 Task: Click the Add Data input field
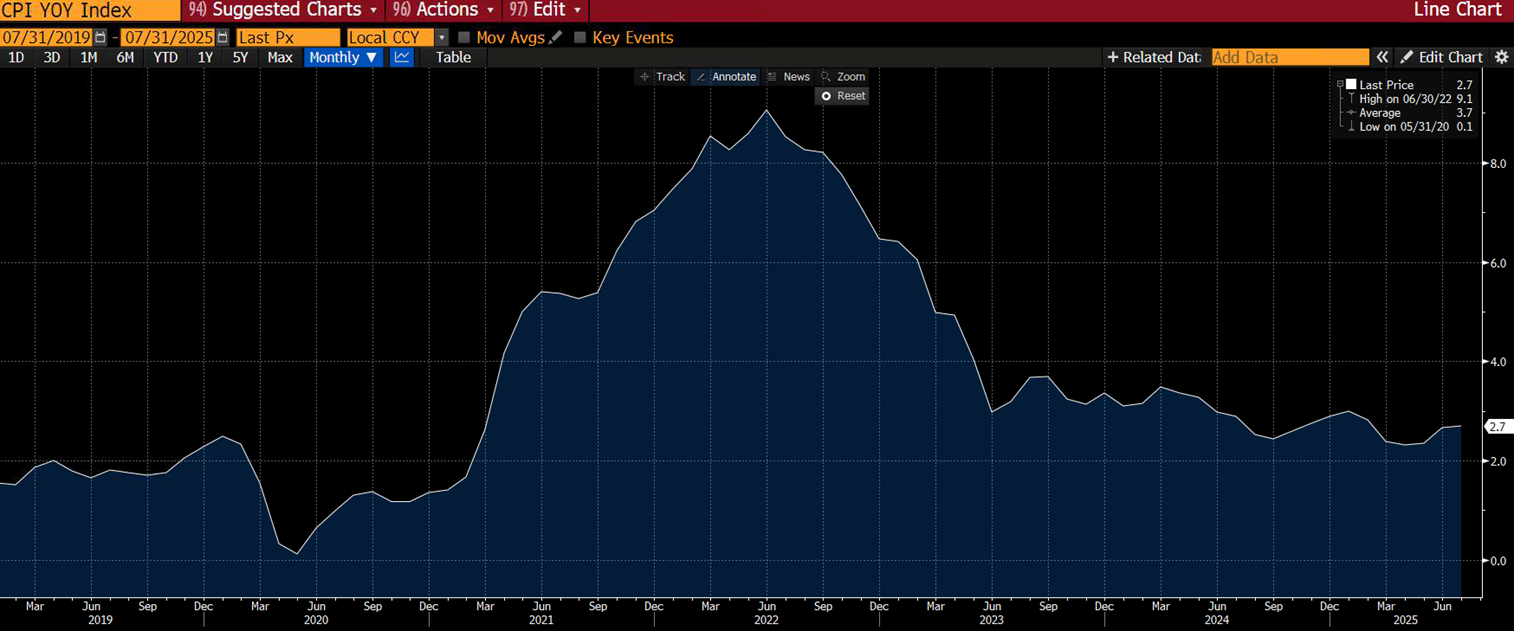(1289, 57)
